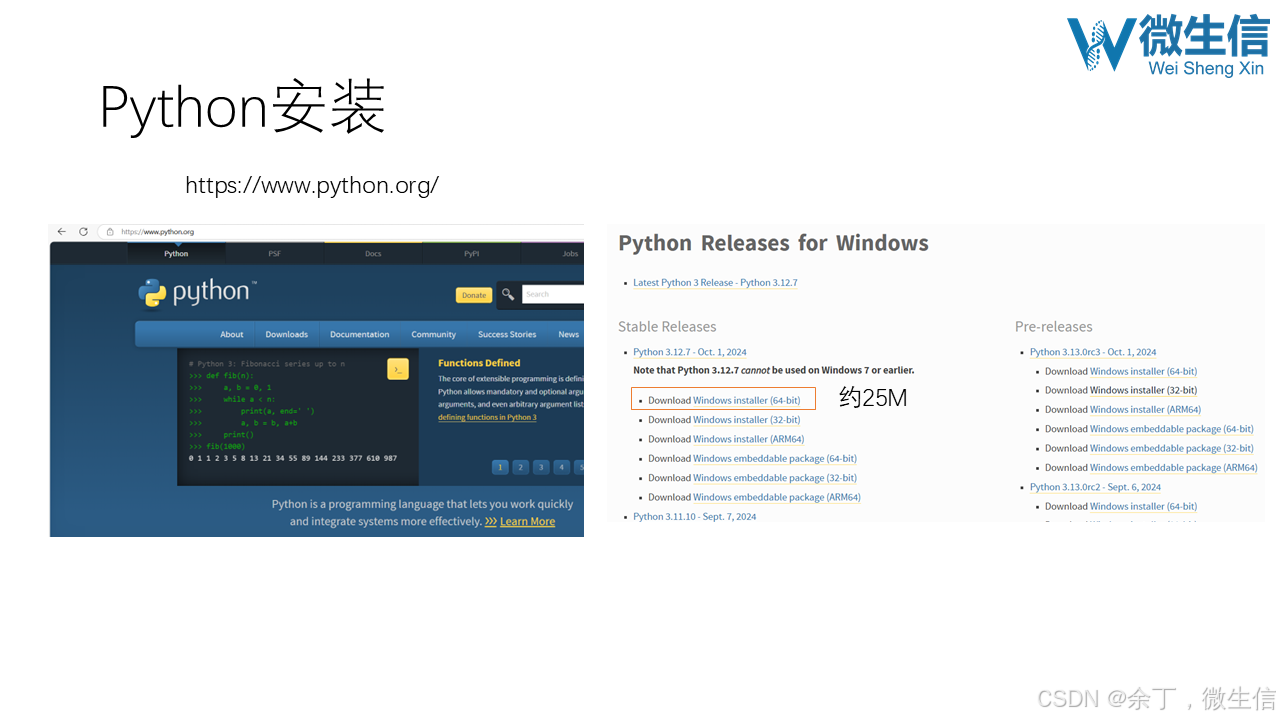
Task: Go to slide page 2 button
Action: pyautogui.click(x=521, y=467)
